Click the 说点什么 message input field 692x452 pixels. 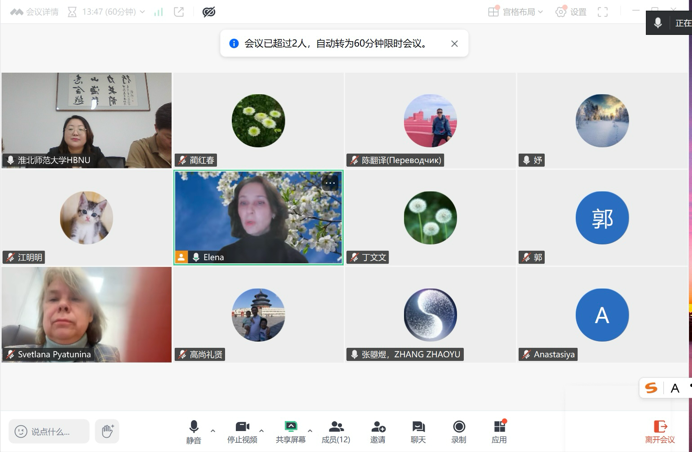49,431
